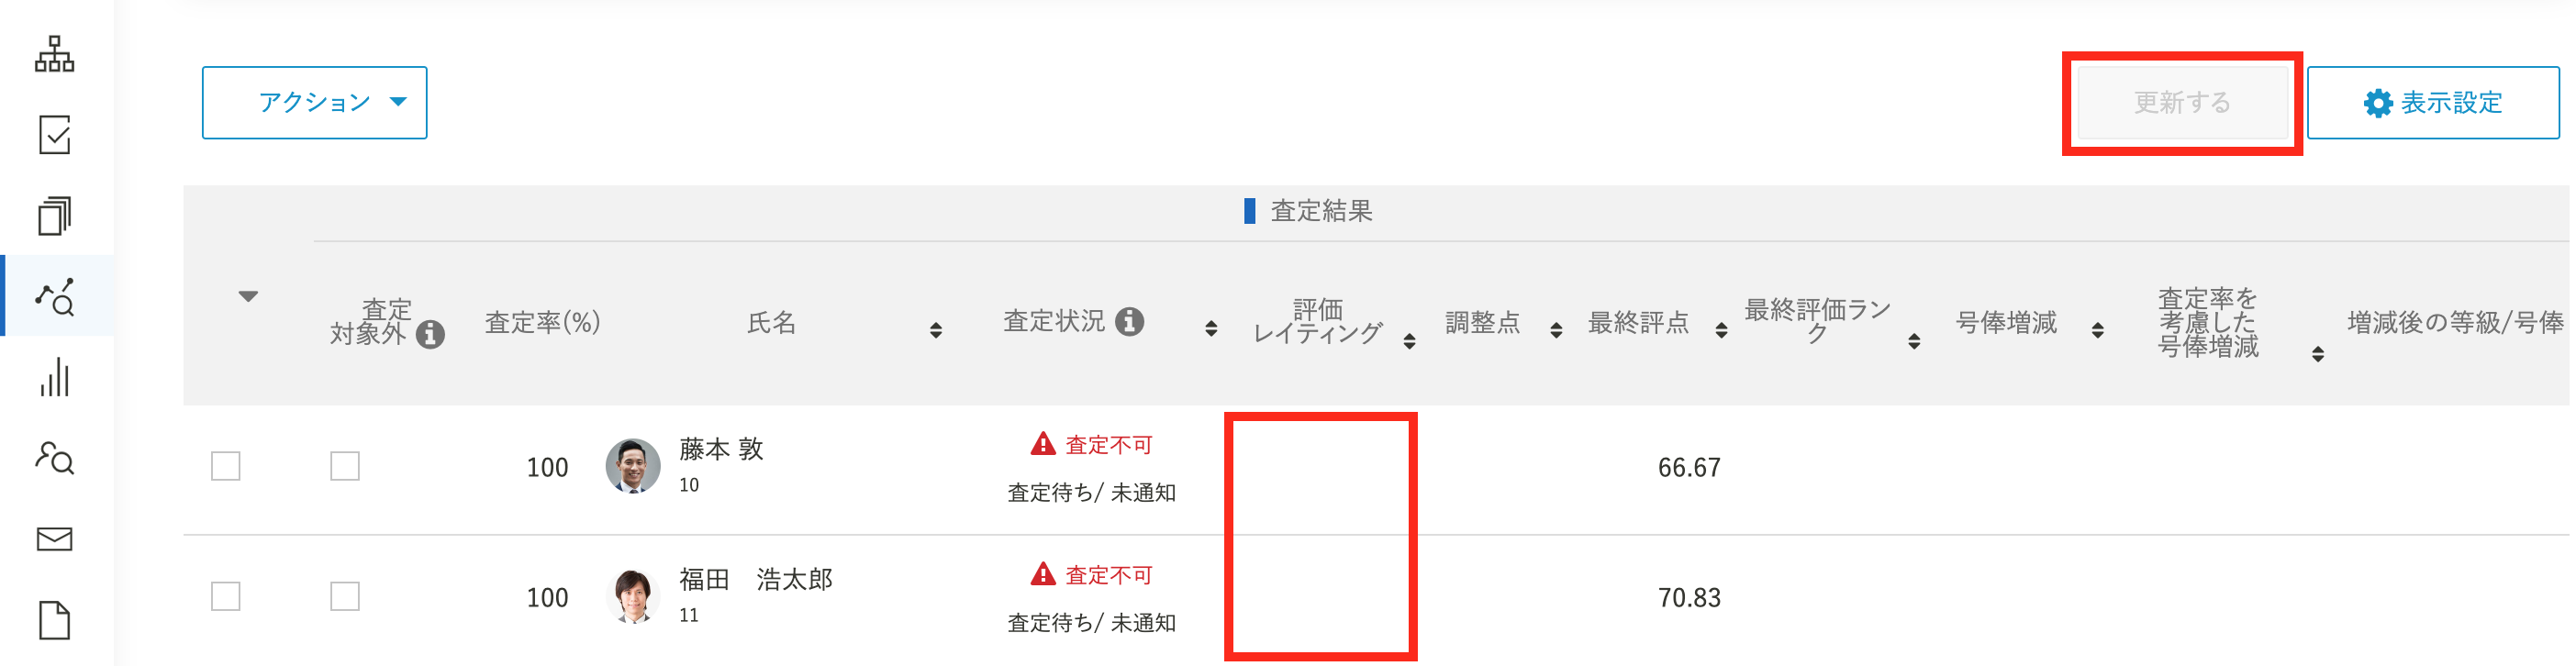Viewport: 2576px width, 666px height.
Task: Expand the アクション dropdown button
Action: 314,102
